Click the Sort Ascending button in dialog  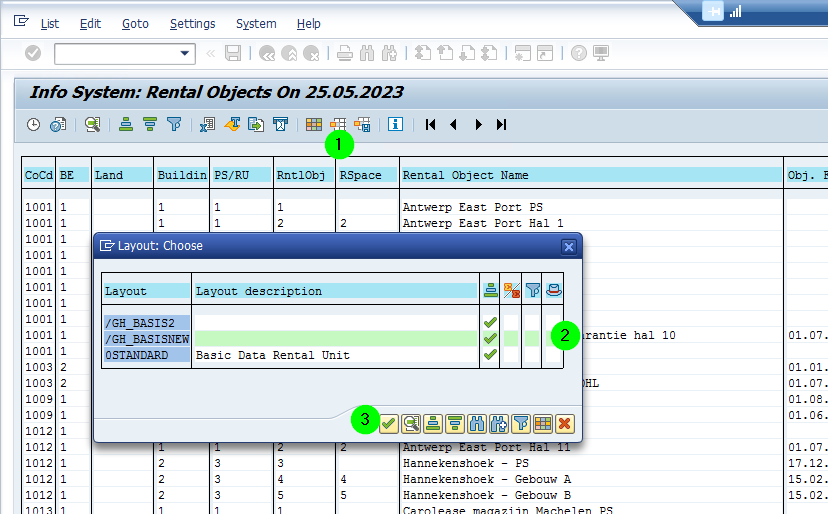coord(433,424)
